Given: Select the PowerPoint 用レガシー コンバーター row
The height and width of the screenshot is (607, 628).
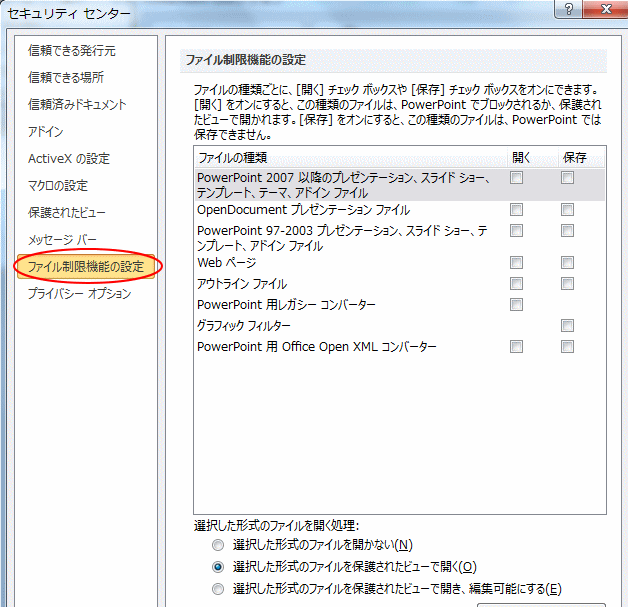Looking at the screenshot, I should pyautogui.click(x=400, y=305).
